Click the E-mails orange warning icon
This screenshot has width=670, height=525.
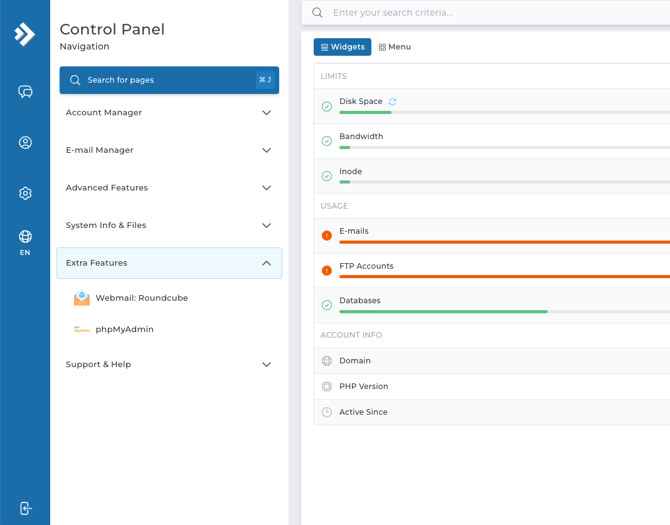327,235
